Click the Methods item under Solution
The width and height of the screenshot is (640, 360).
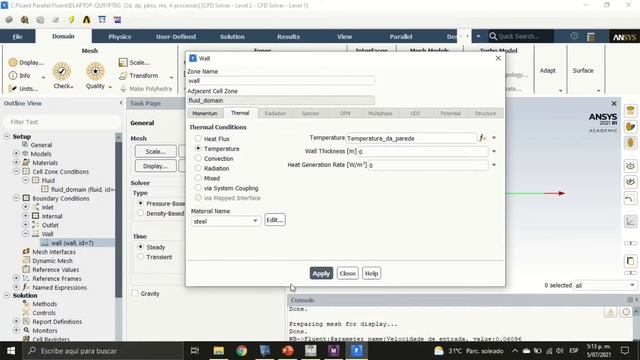[44, 304]
